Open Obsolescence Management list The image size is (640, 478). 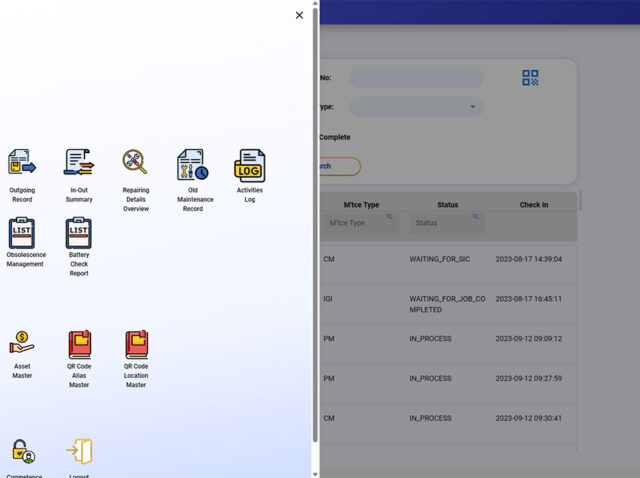click(22, 233)
